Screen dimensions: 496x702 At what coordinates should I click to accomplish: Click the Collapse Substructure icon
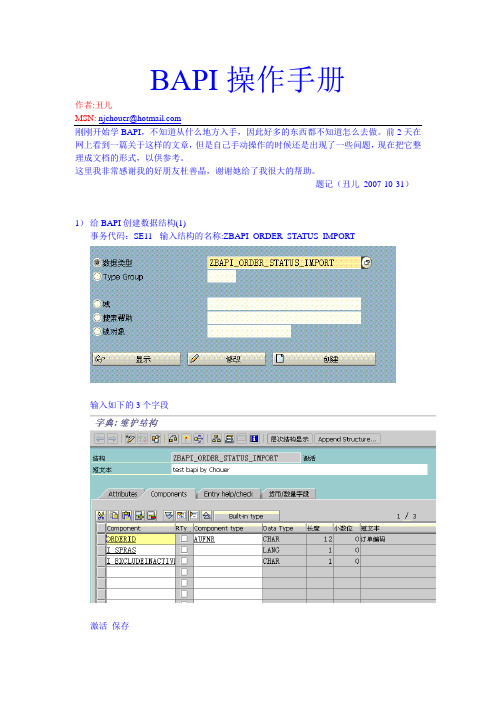[193, 516]
